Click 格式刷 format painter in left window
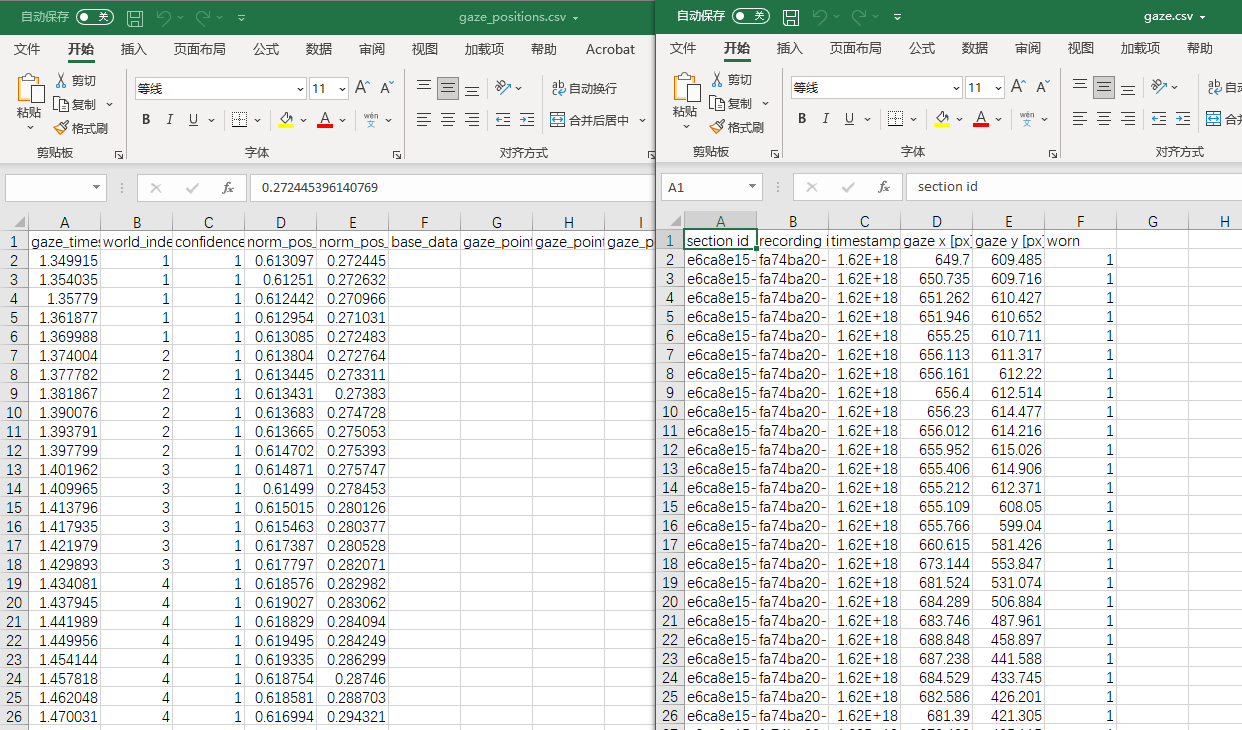 (x=80, y=128)
